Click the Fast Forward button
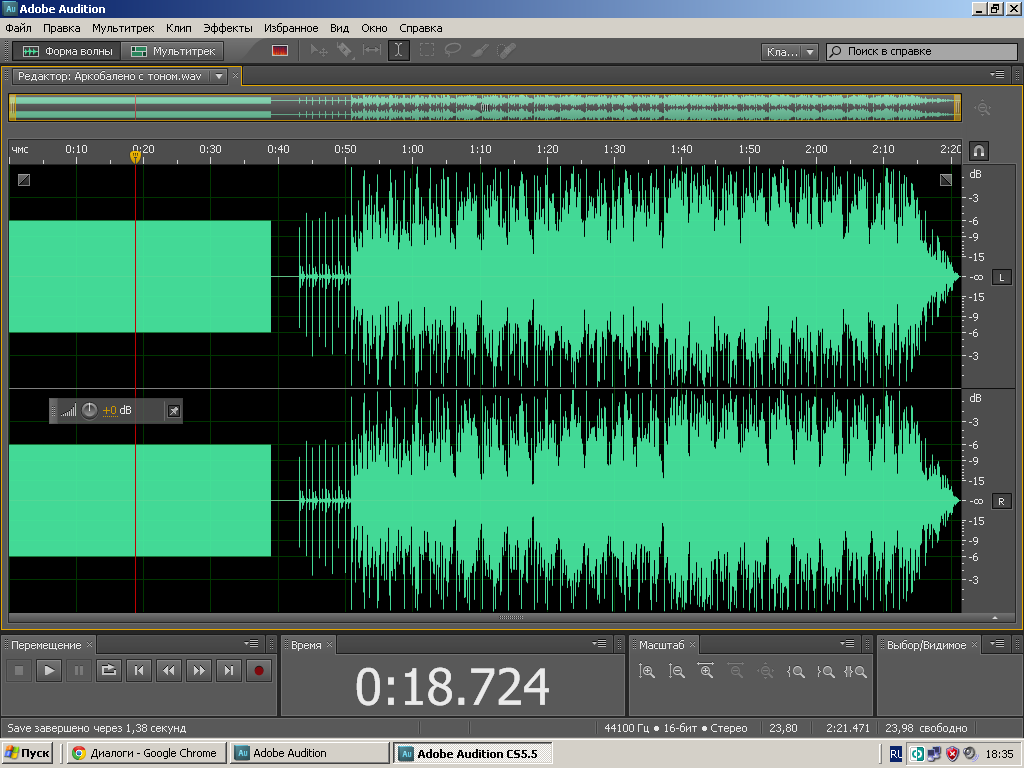1024x768 pixels. [199, 671]
